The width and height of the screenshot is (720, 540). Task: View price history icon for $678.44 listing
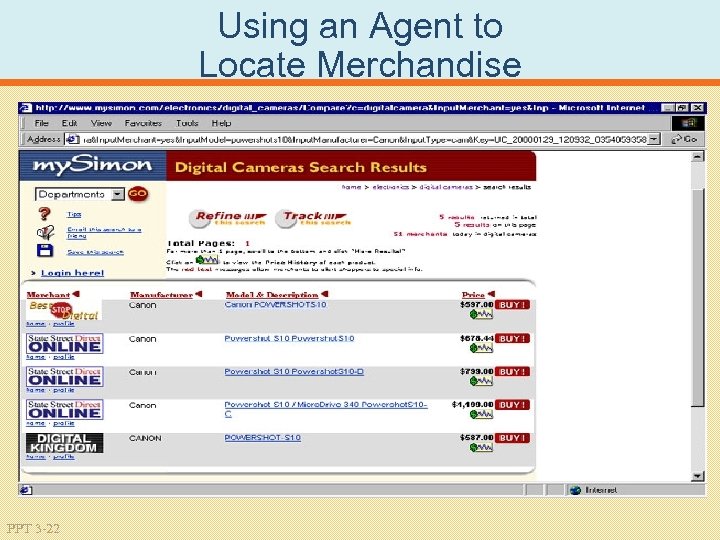(x=481, y=349)
